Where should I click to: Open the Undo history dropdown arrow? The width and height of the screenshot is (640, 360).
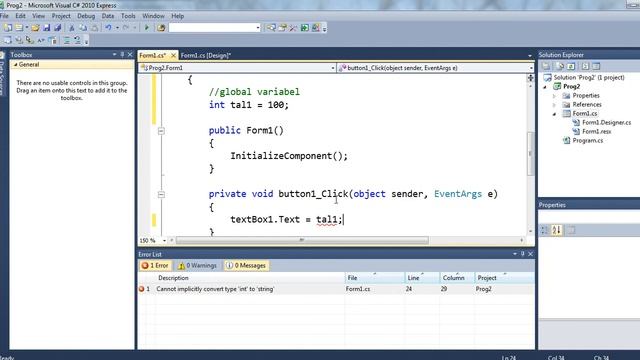(117, 28)
